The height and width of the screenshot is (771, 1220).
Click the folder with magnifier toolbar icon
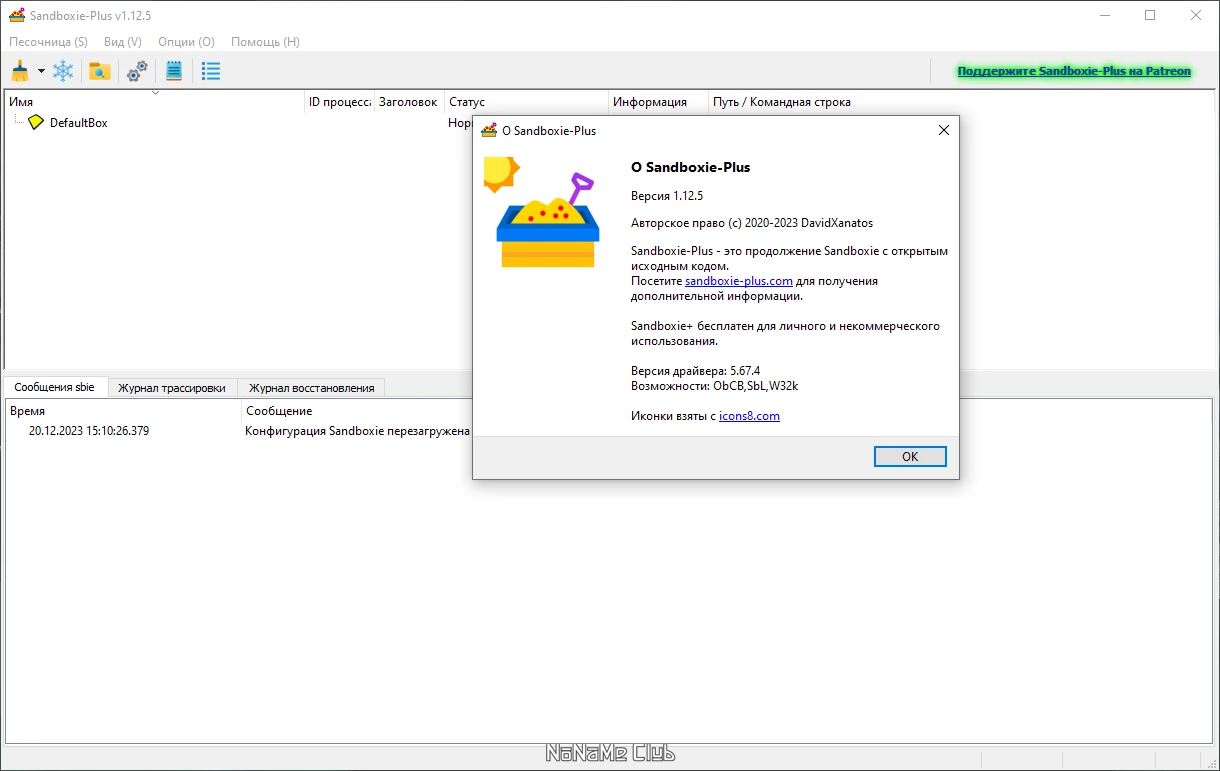click(x=99, y=71)
